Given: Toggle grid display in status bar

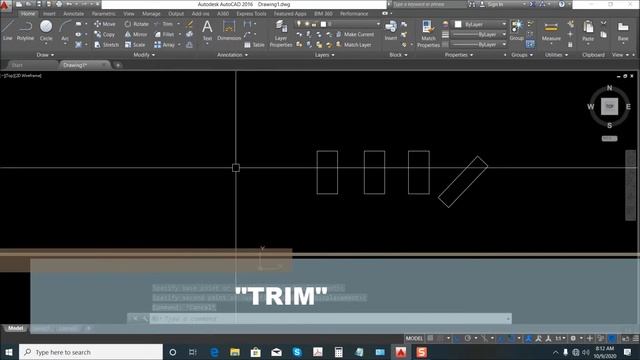Looking at the screenshot, I should click(x=430, y=338).
